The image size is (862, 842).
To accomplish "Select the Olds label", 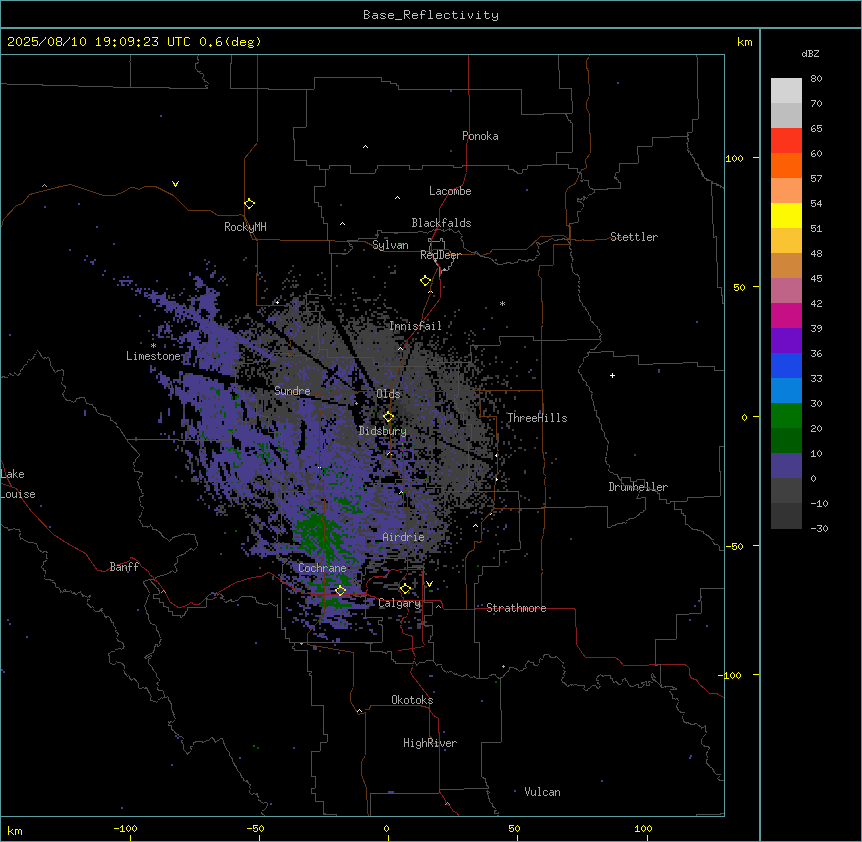I will pos(388,394).
